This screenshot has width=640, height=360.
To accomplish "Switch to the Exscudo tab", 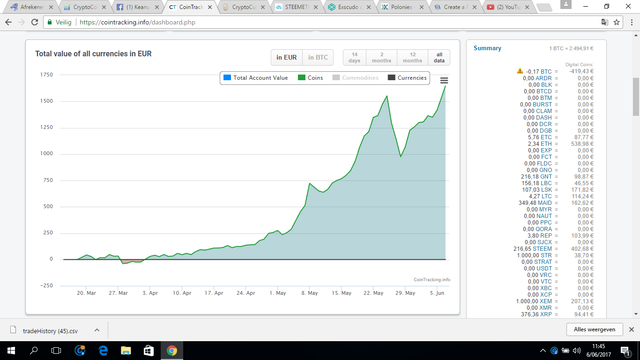I will click(349, 7).
